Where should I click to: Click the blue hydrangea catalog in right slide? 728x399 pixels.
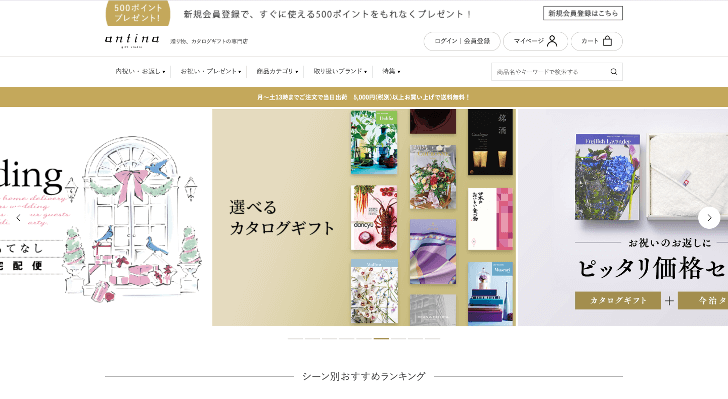[x=607, y=177]
